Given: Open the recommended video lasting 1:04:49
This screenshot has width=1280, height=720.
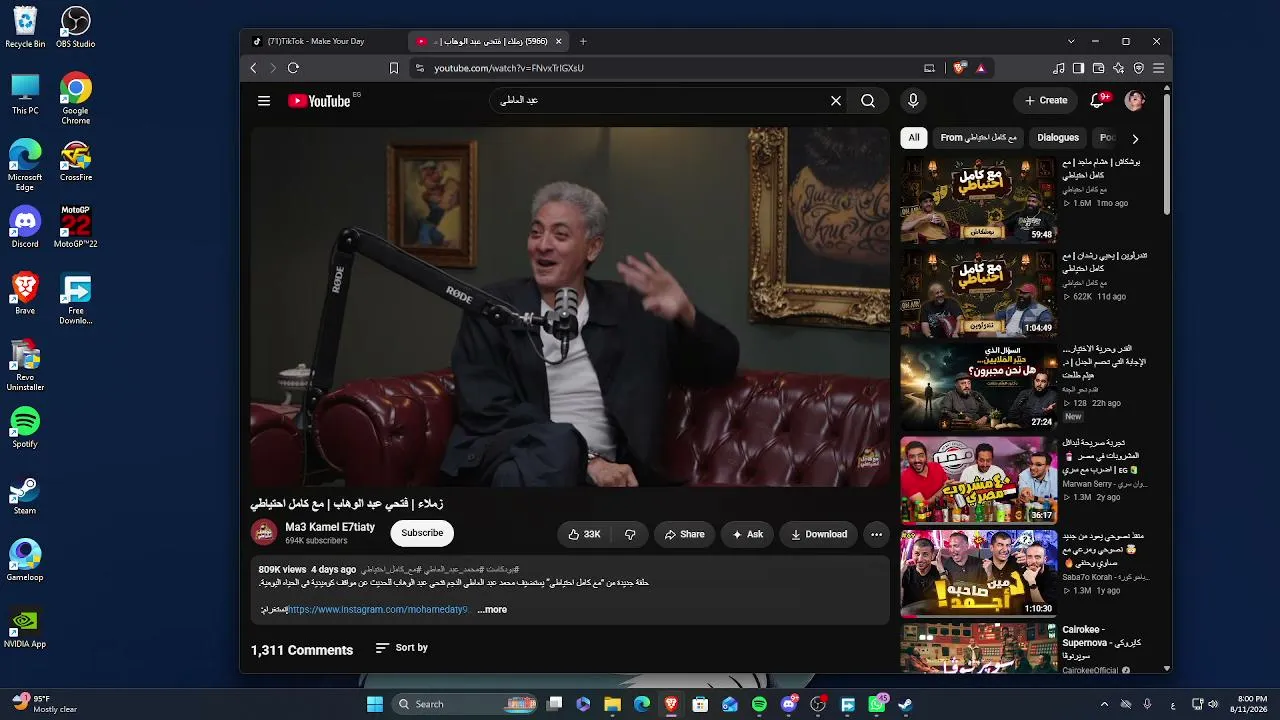Looking at the screenshot, I should pos(978,294).
